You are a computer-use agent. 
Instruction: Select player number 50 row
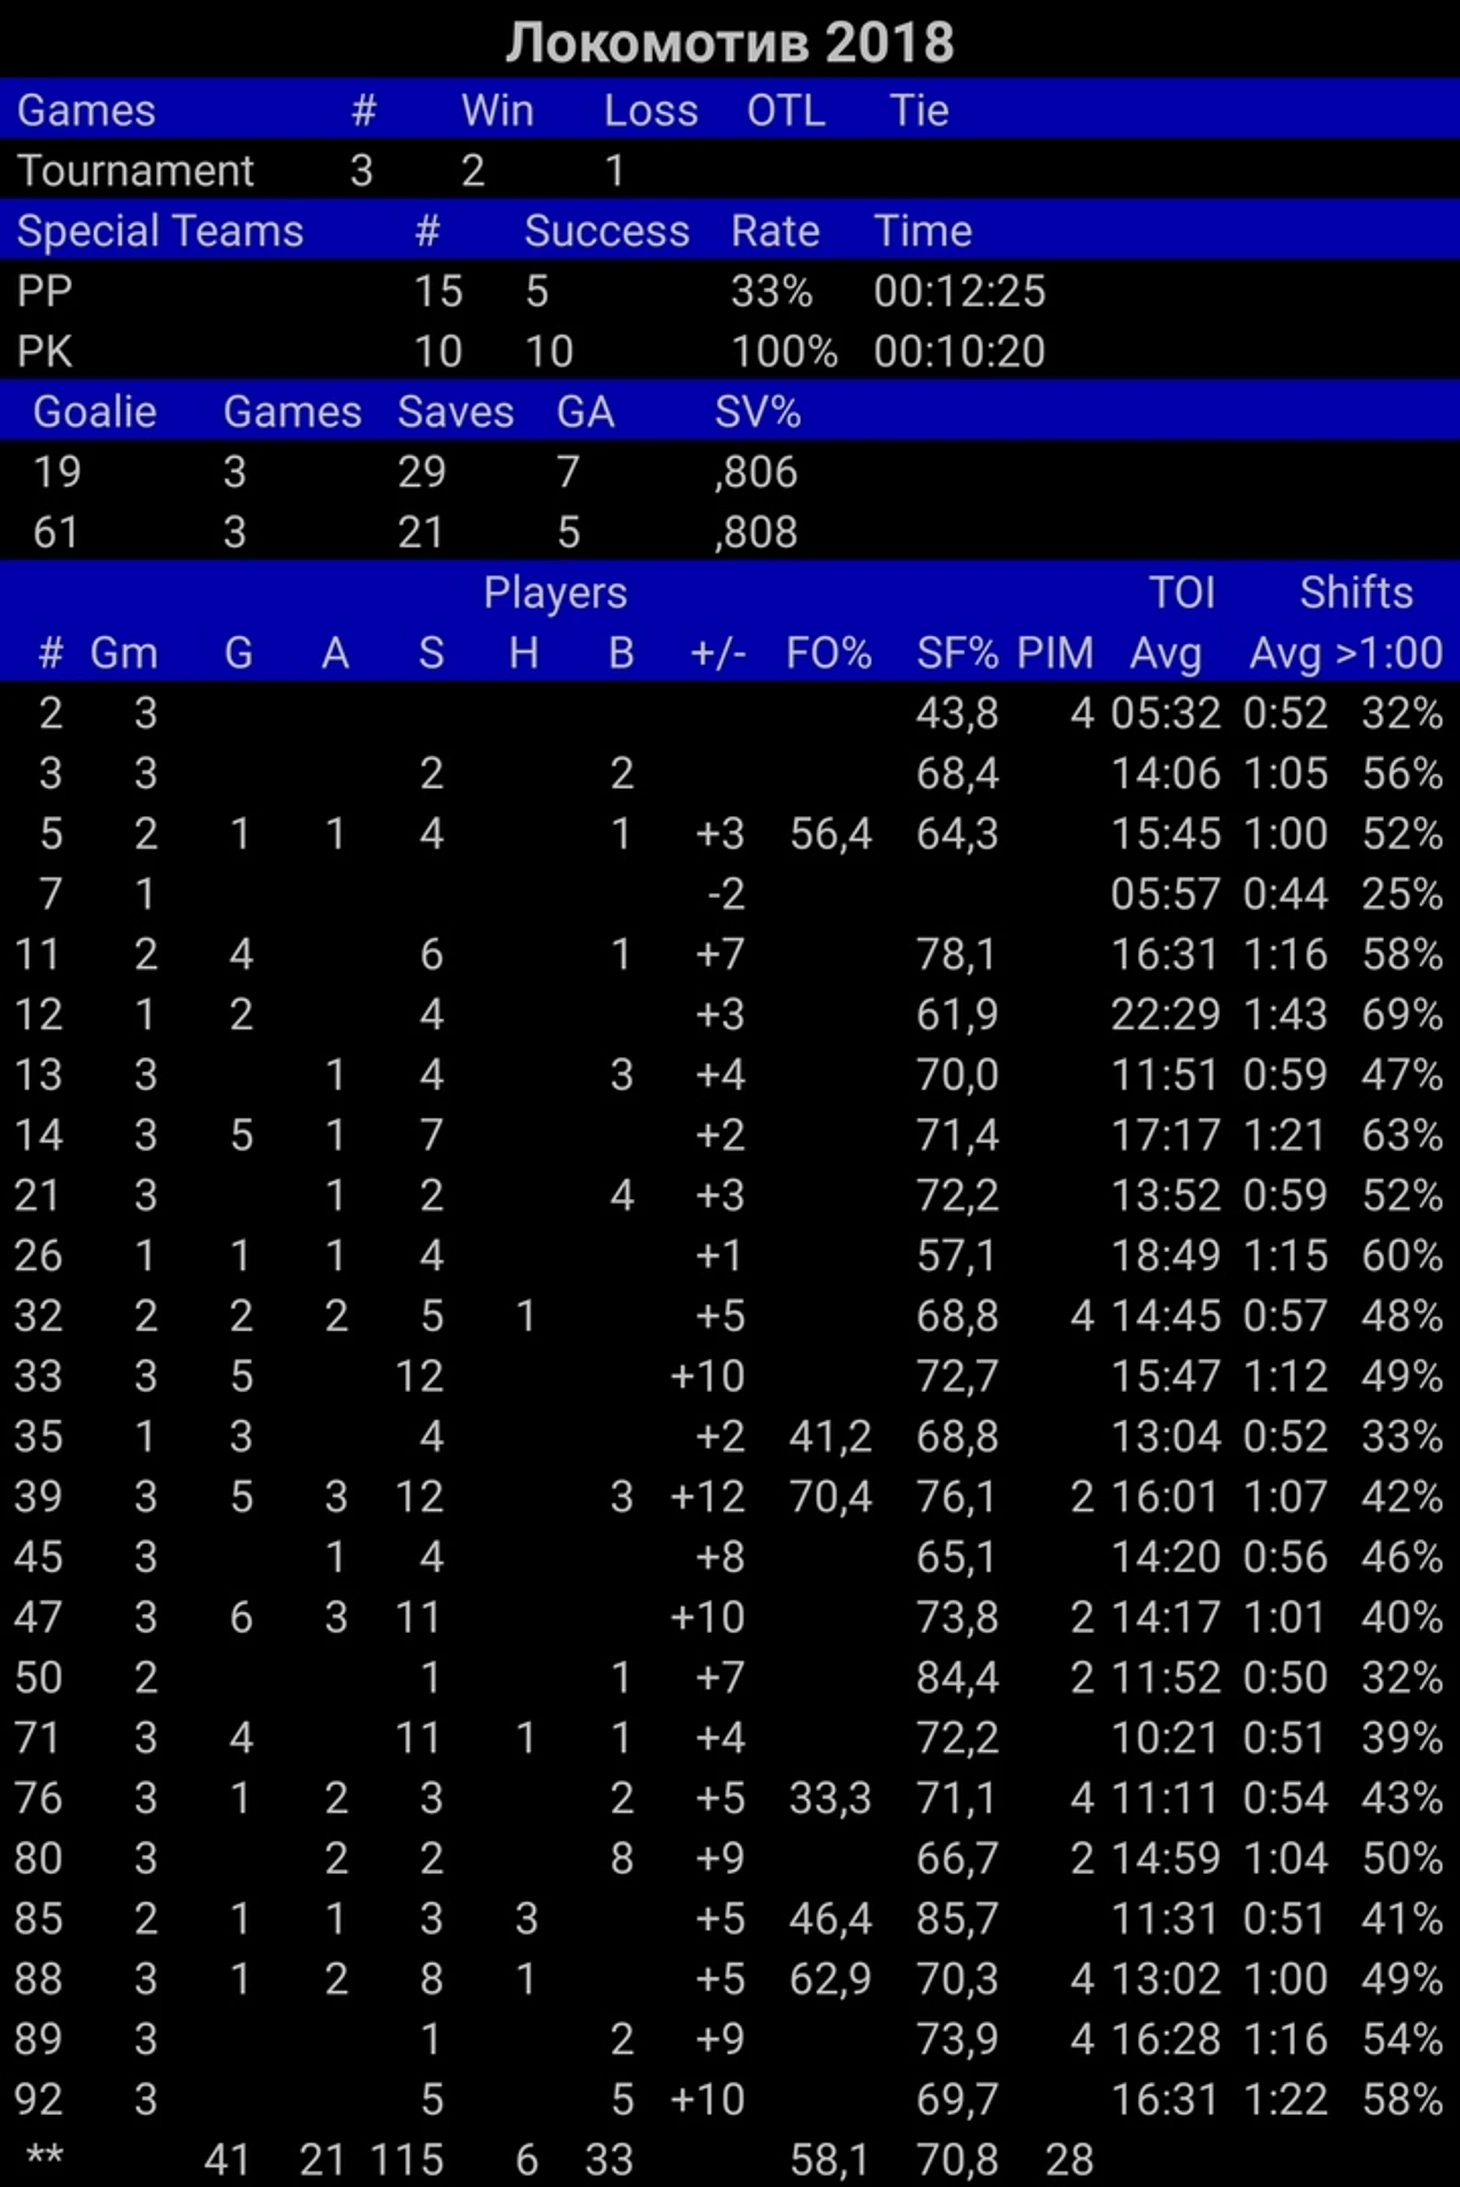730,1677
